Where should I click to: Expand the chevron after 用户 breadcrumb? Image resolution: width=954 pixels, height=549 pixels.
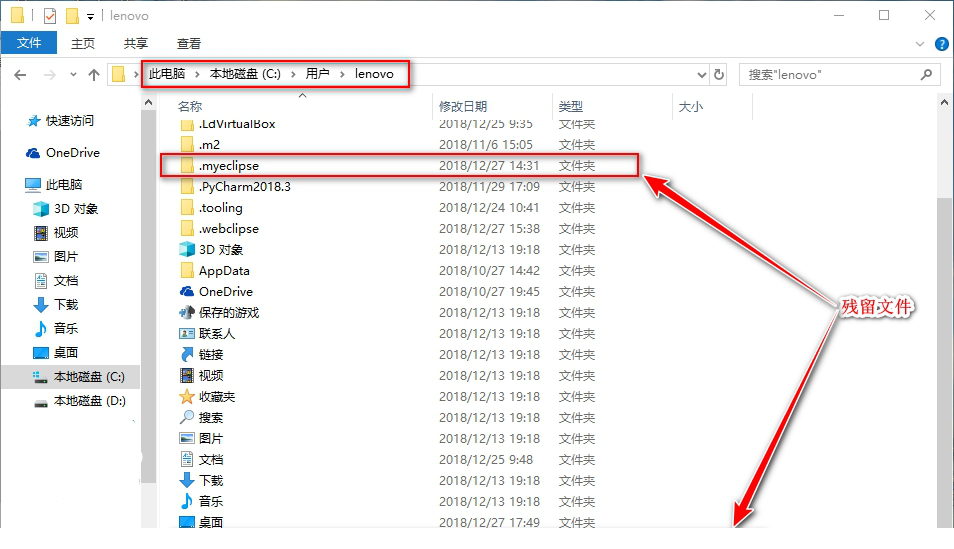pyautogui.click(x=342, y=74)
